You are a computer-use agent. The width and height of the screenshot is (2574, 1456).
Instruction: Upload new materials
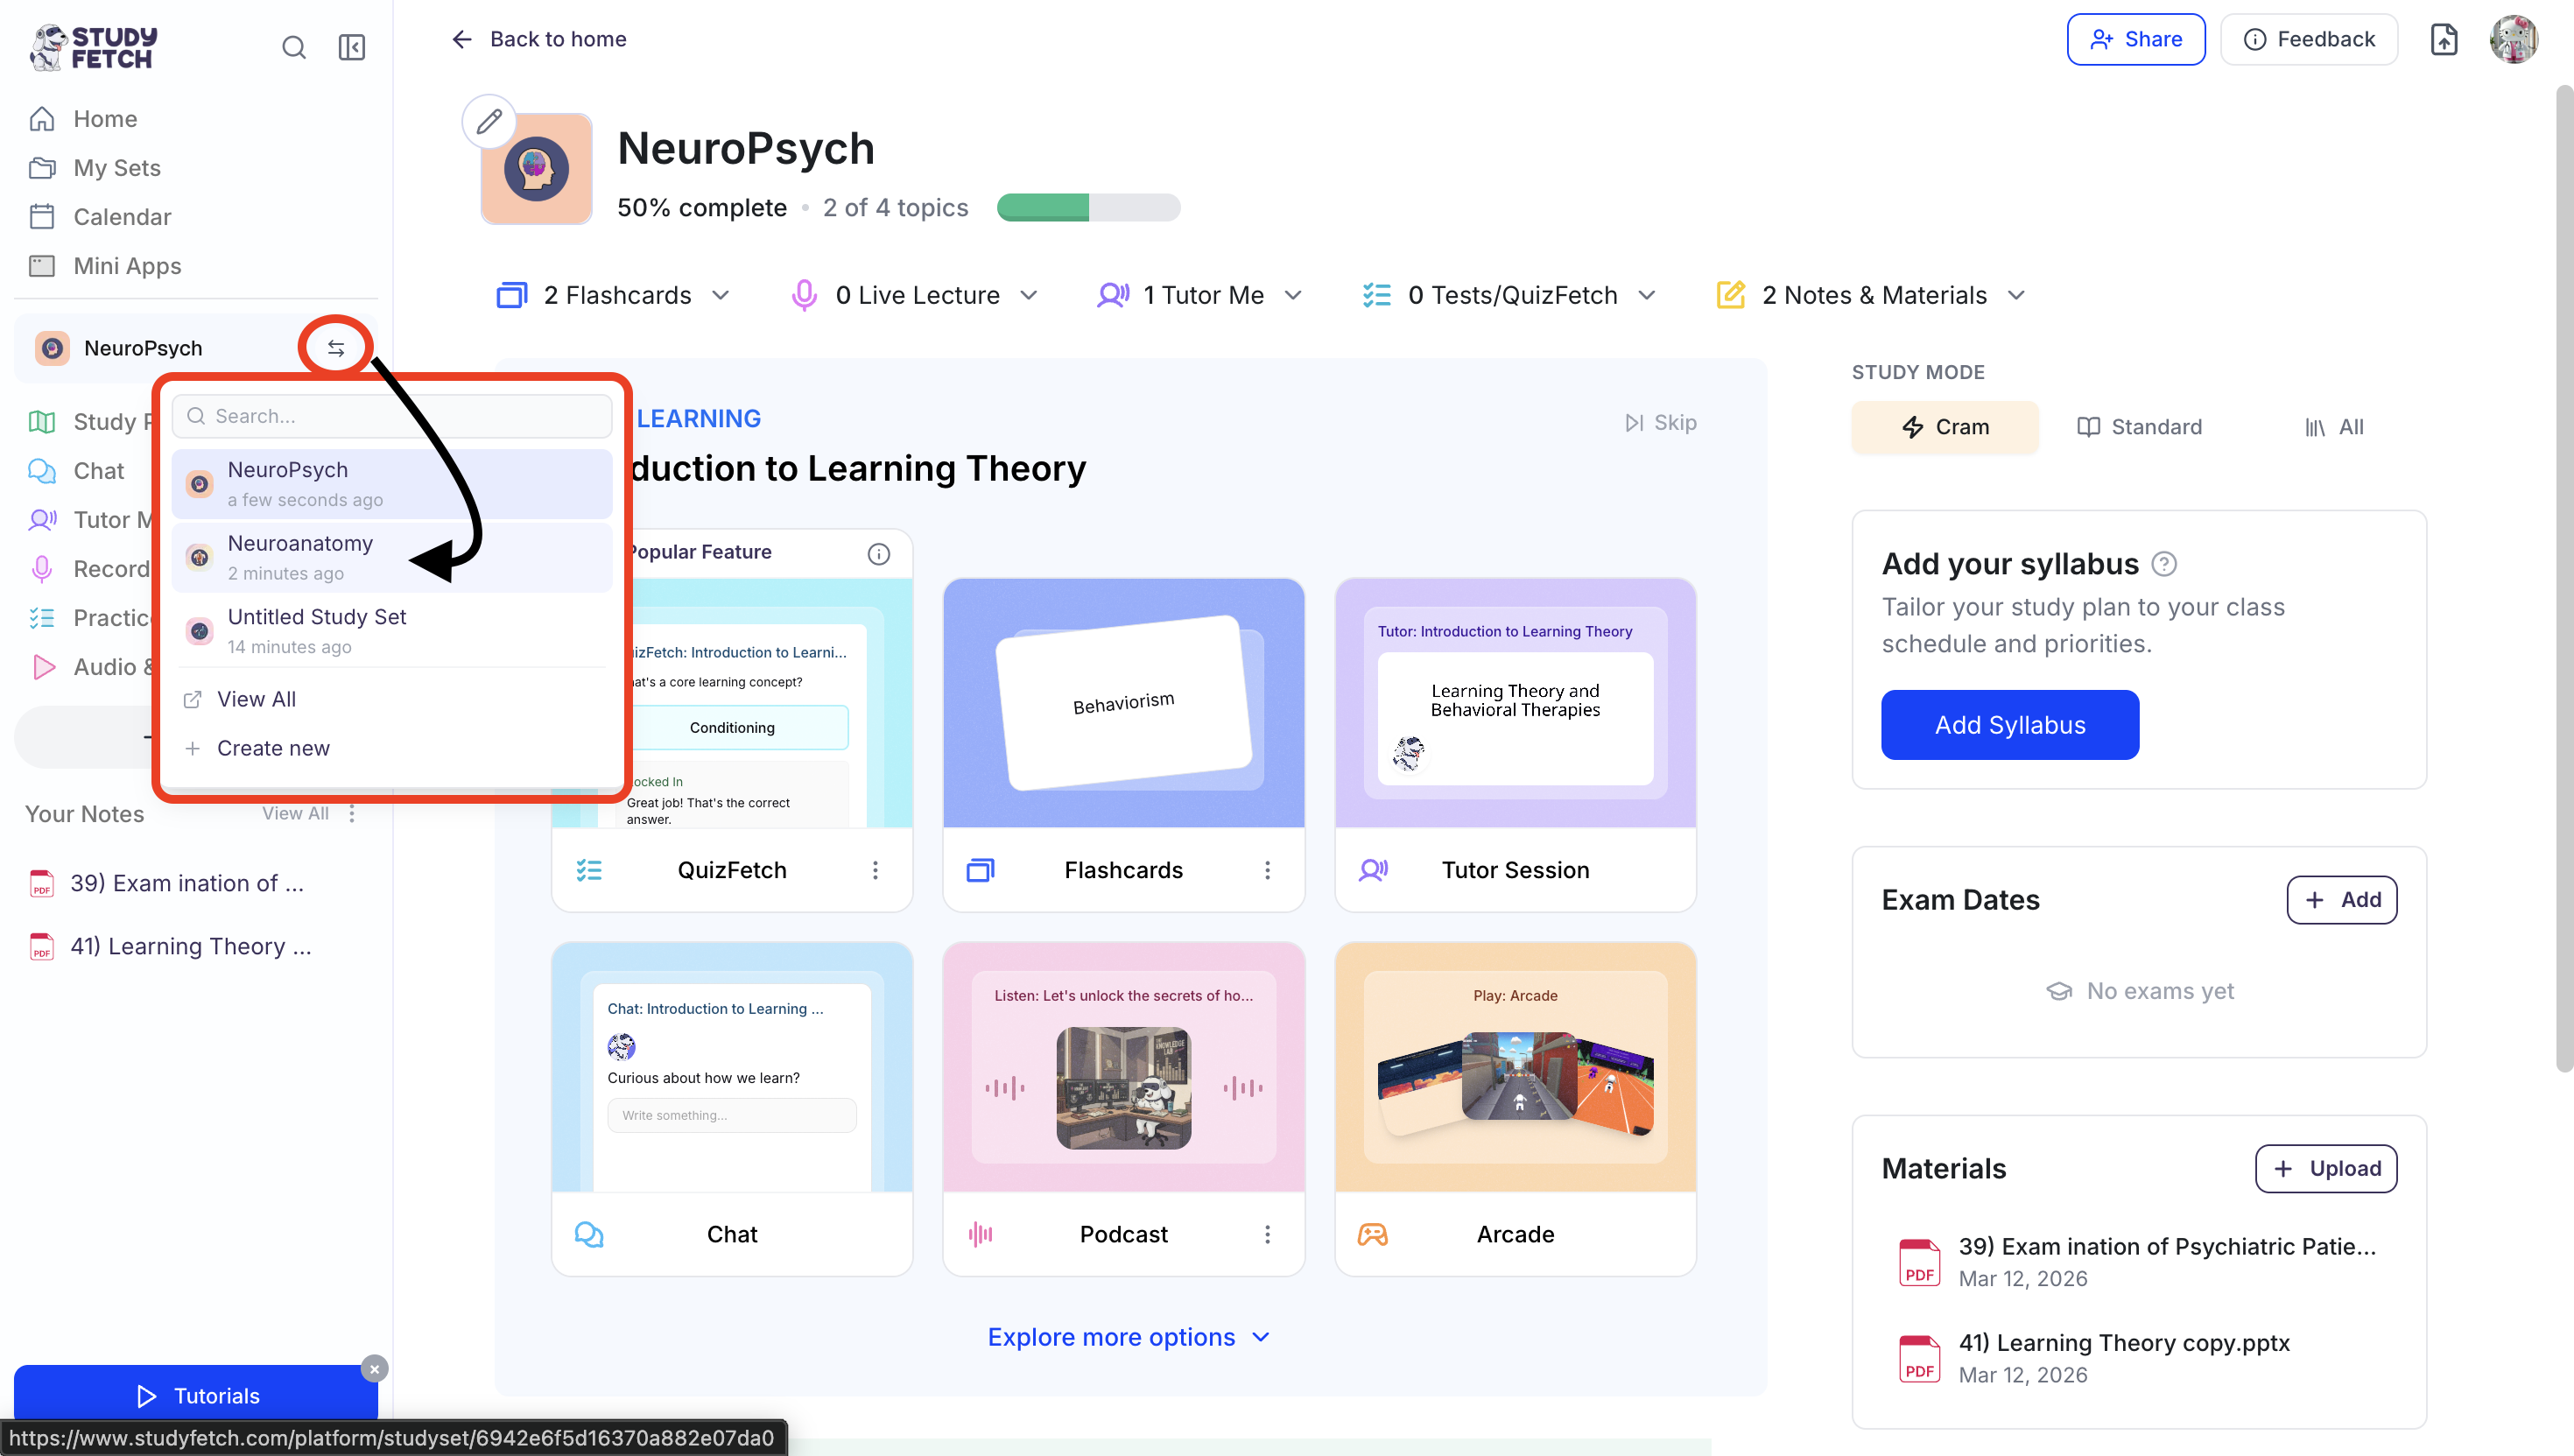click(2326, 1169)
